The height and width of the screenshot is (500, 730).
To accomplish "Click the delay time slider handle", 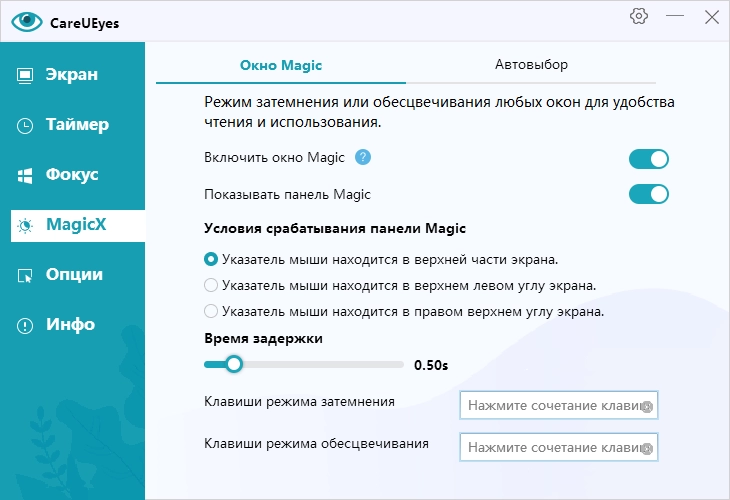I will point(234,364).
